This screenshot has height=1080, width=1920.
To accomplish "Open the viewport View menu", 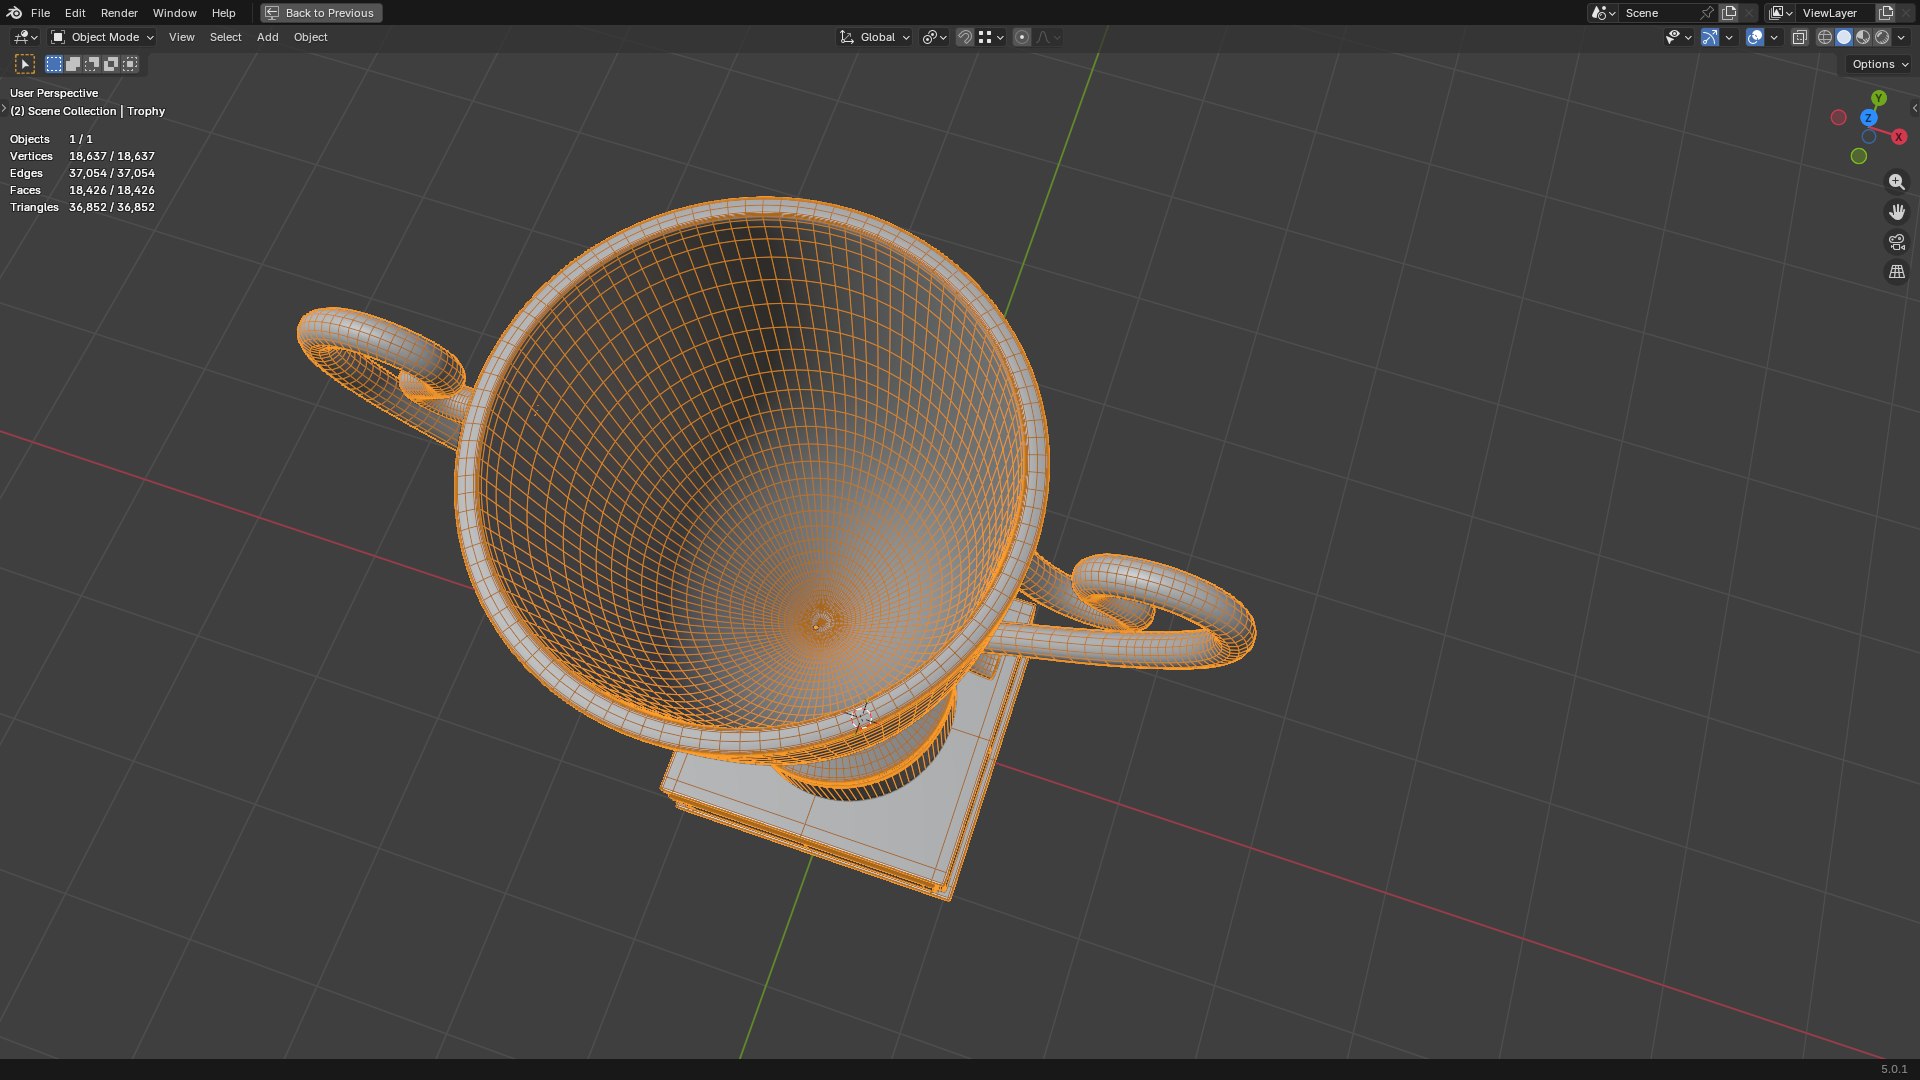I will pyautogui.click(x=182, y=37).
